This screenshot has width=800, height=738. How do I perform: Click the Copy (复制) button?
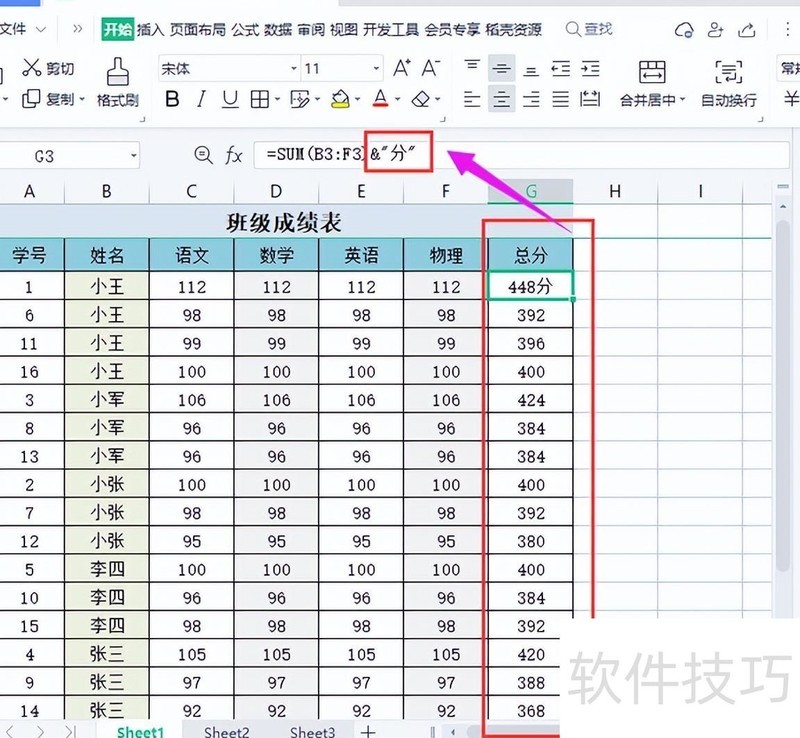[50, 100]
